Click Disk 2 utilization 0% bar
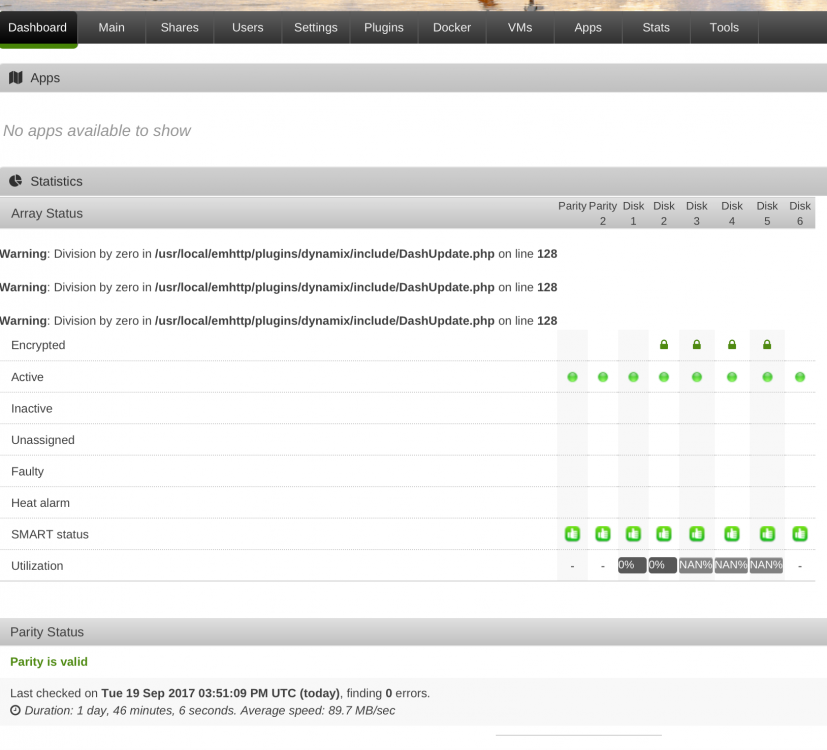This screenshot has width=827, height=750. click(x=663, y=565)
